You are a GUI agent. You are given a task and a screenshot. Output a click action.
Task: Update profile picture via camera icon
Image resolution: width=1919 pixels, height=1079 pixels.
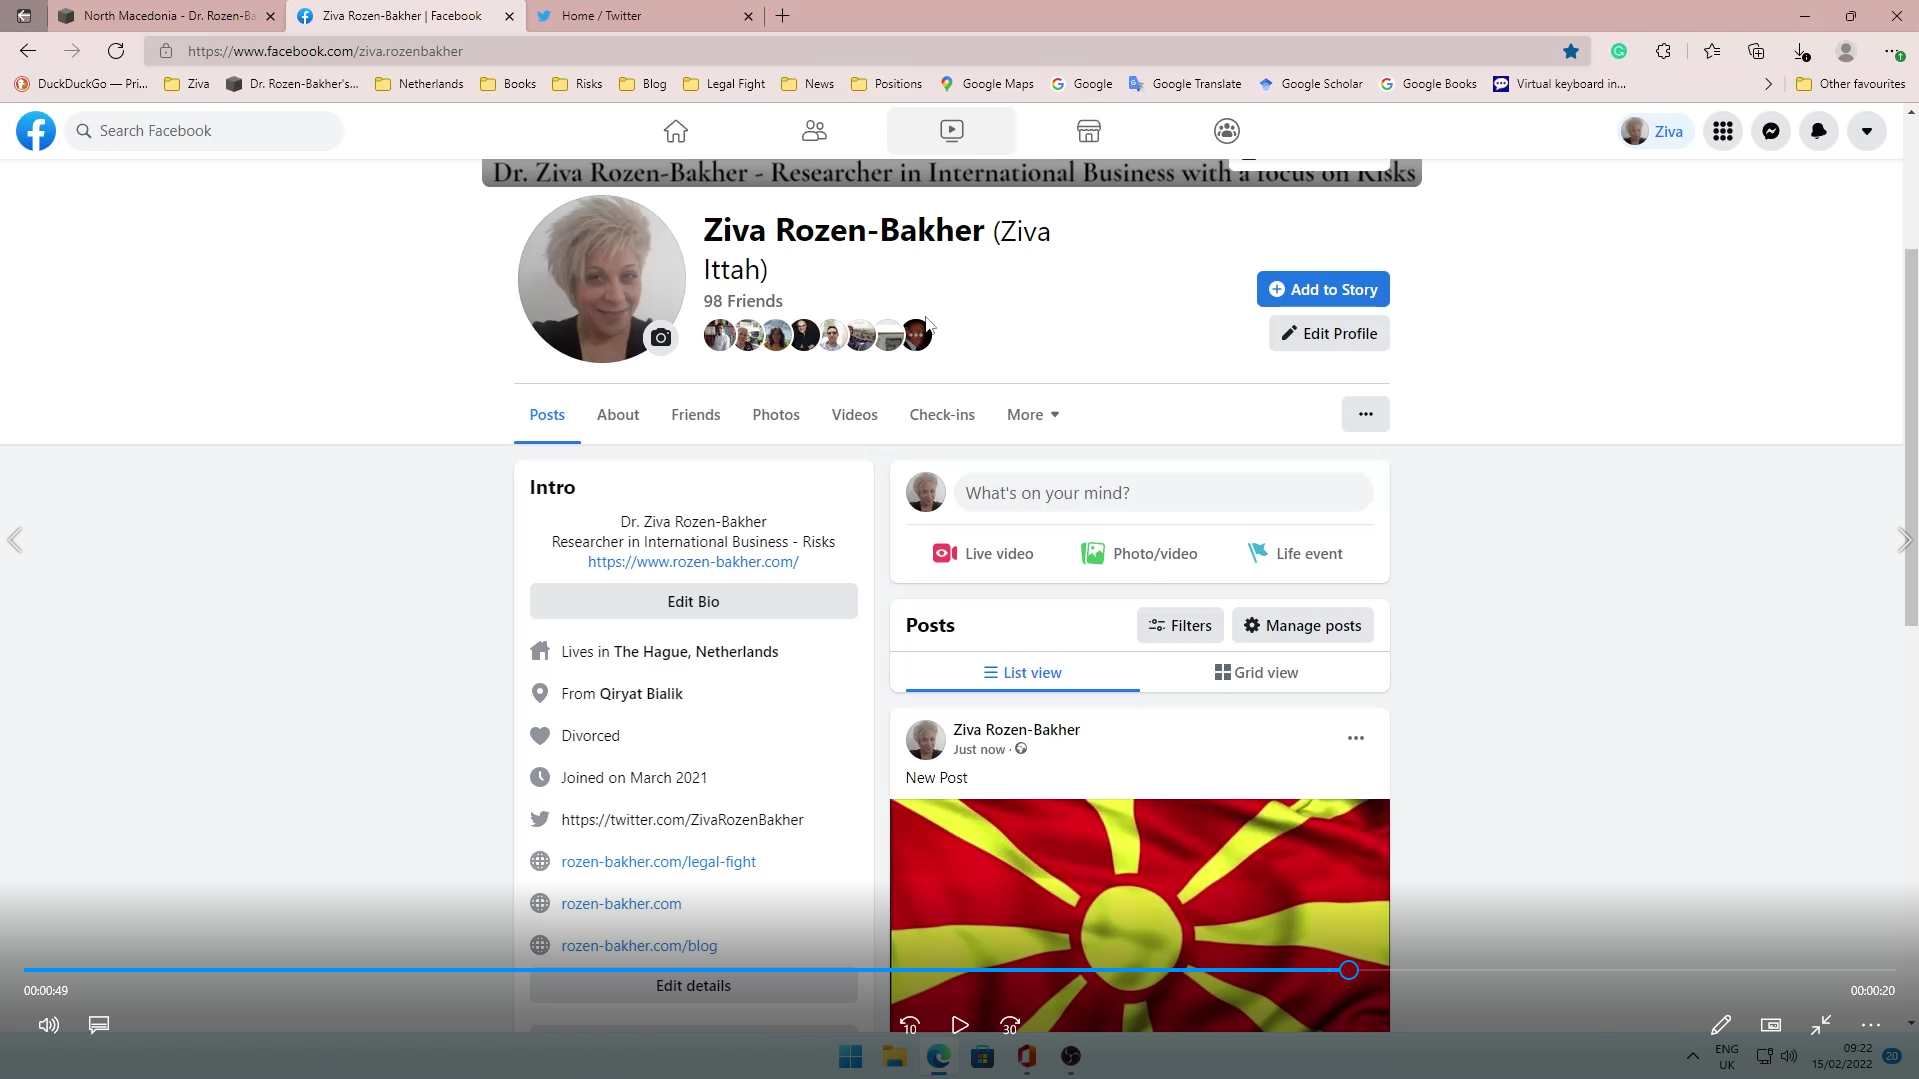click(661, 338)
